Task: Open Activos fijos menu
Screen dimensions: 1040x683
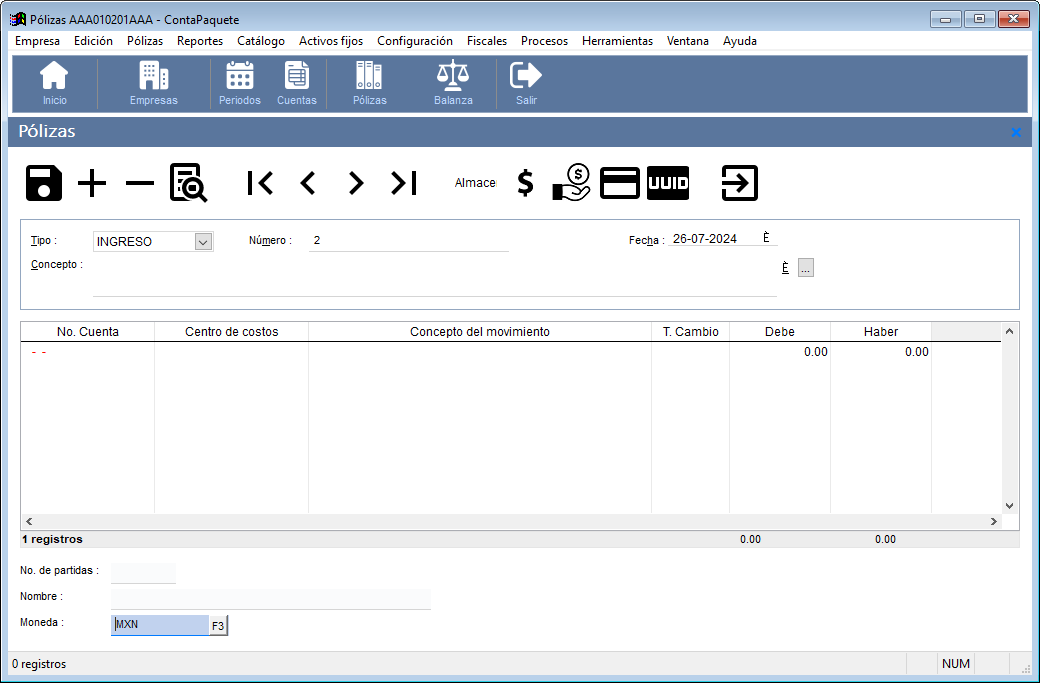Action: pyautogui.click(x=331, y=41)
